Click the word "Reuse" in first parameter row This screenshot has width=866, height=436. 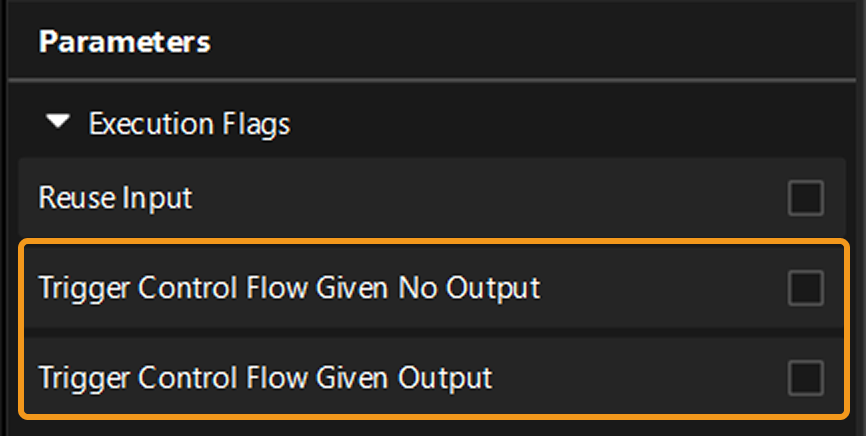tap(76, 198)
